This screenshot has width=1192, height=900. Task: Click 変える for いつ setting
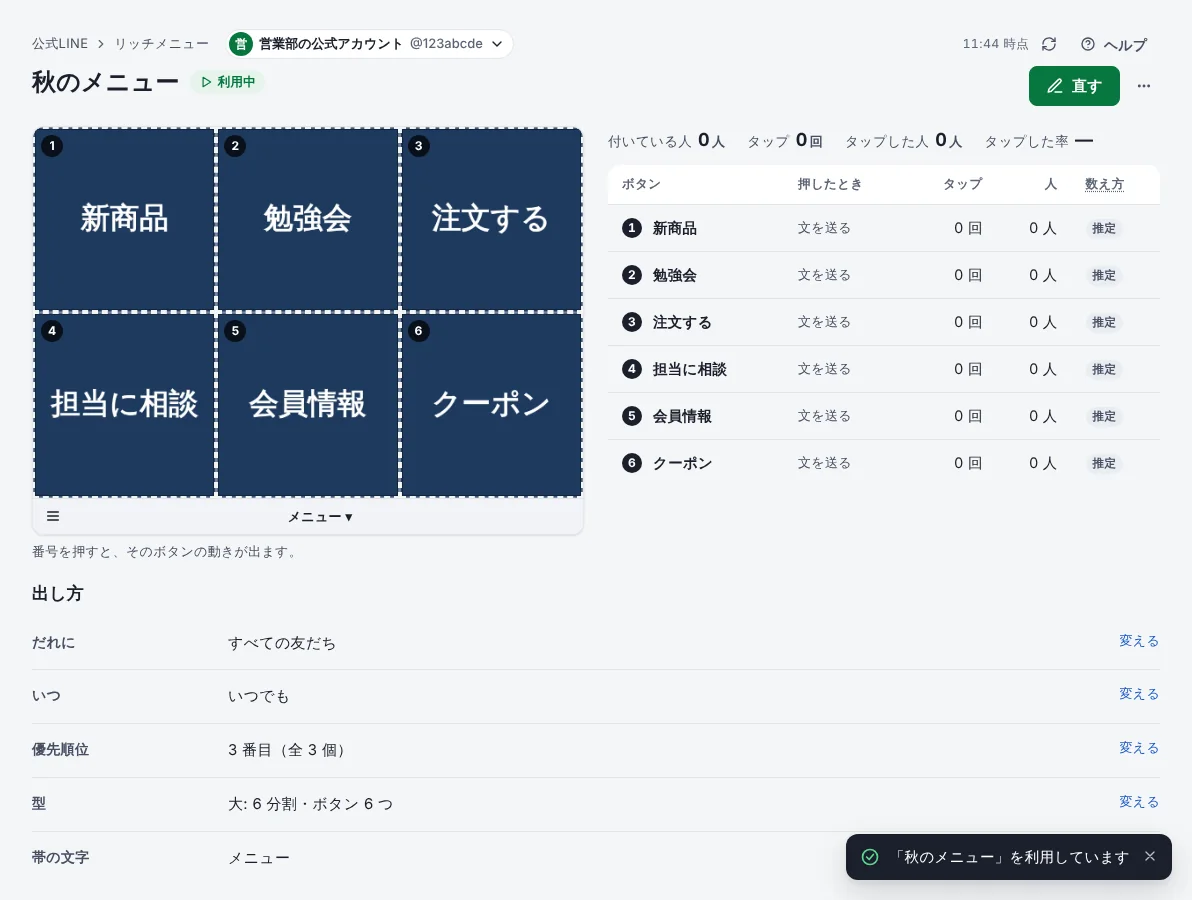coord(1139,694)
